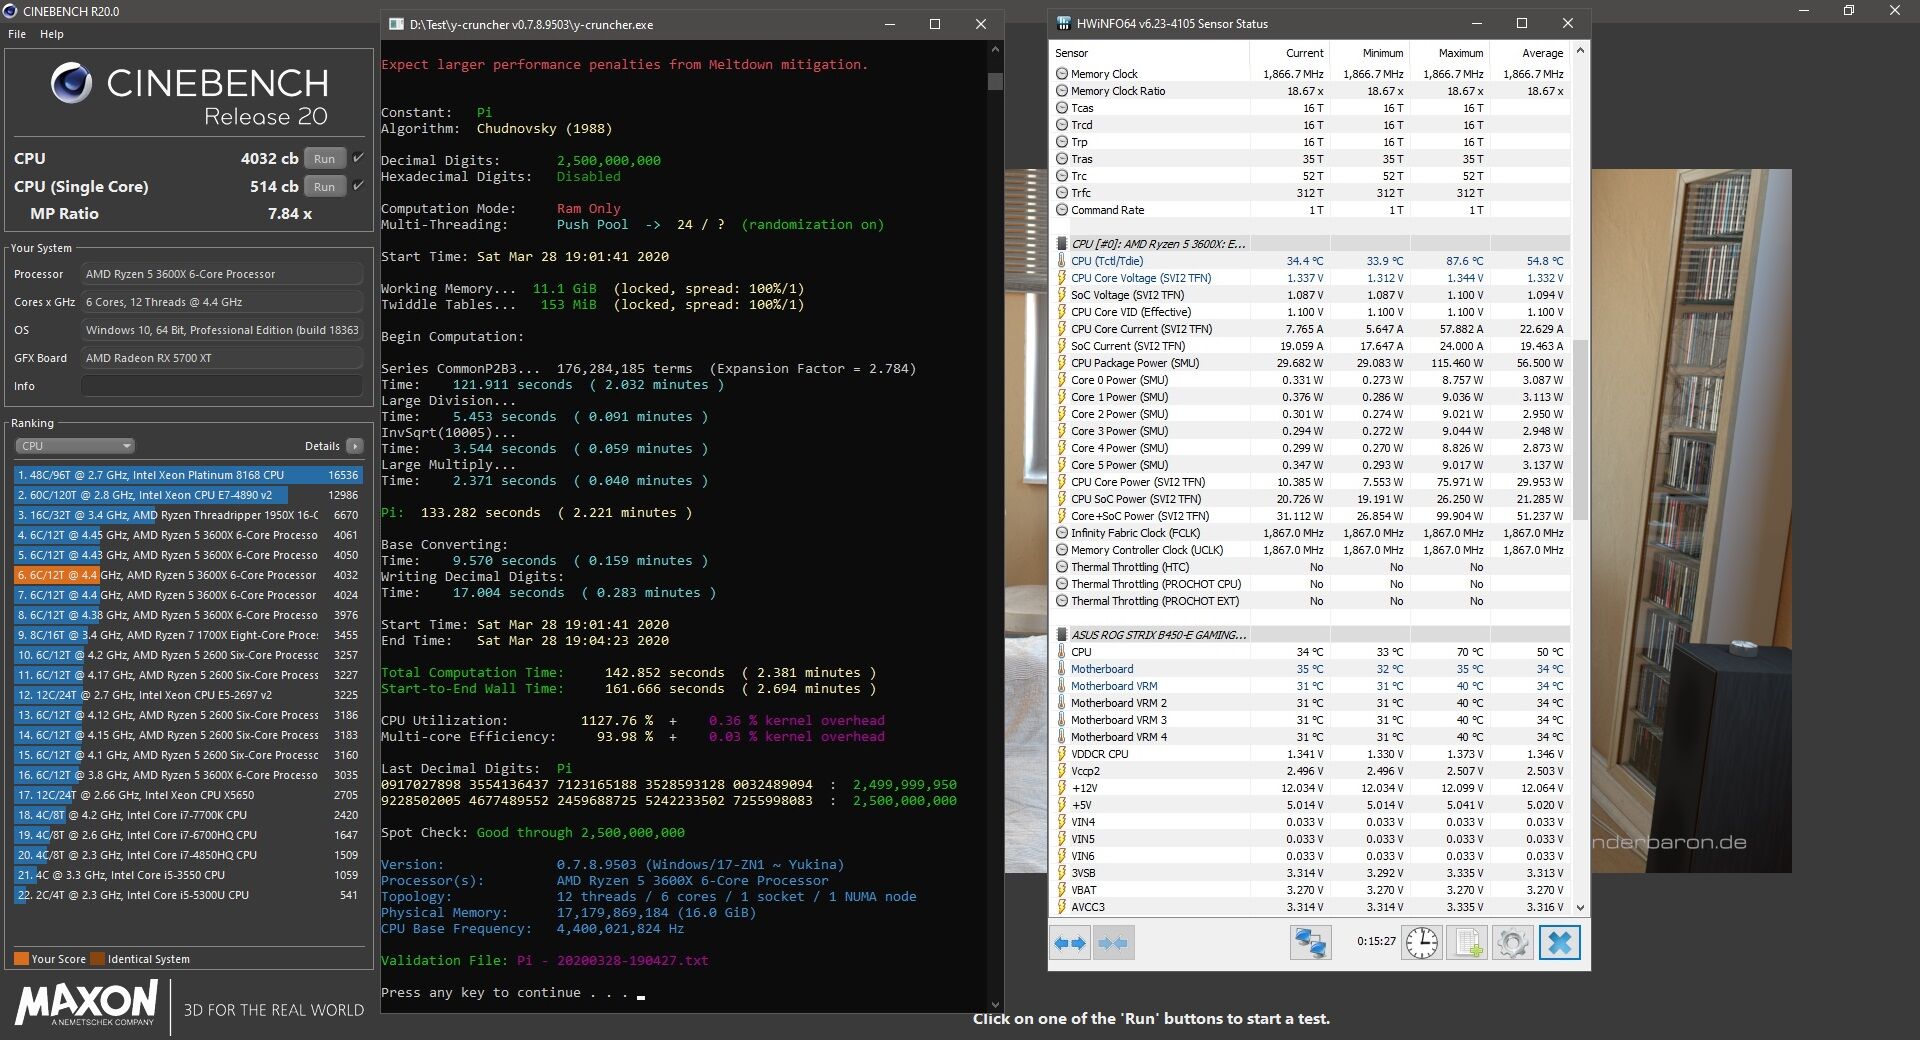This screenshot has width=1920, height=1040.
Task: Expand the HWiNFO sensor window wider
Action: point(1070,943)
